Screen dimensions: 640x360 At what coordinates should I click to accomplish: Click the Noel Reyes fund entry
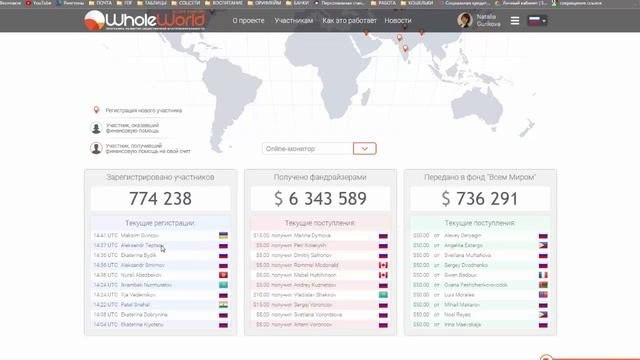pyautogui.click(x=480, y=315)
